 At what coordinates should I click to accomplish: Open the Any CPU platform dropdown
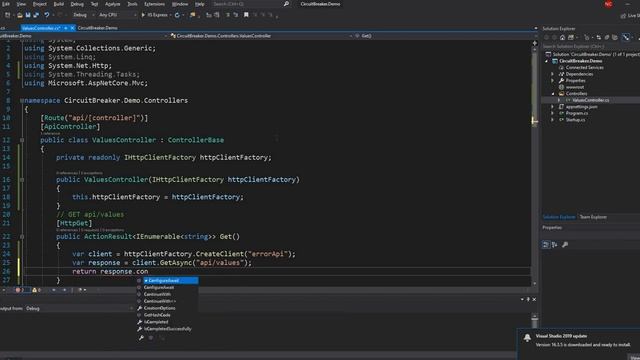[118, 15]
